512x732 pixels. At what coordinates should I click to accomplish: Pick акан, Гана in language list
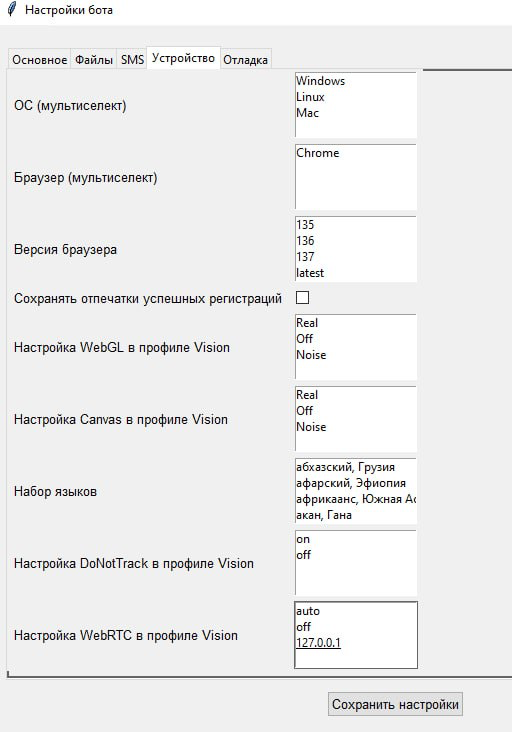(x=324, y=515)
